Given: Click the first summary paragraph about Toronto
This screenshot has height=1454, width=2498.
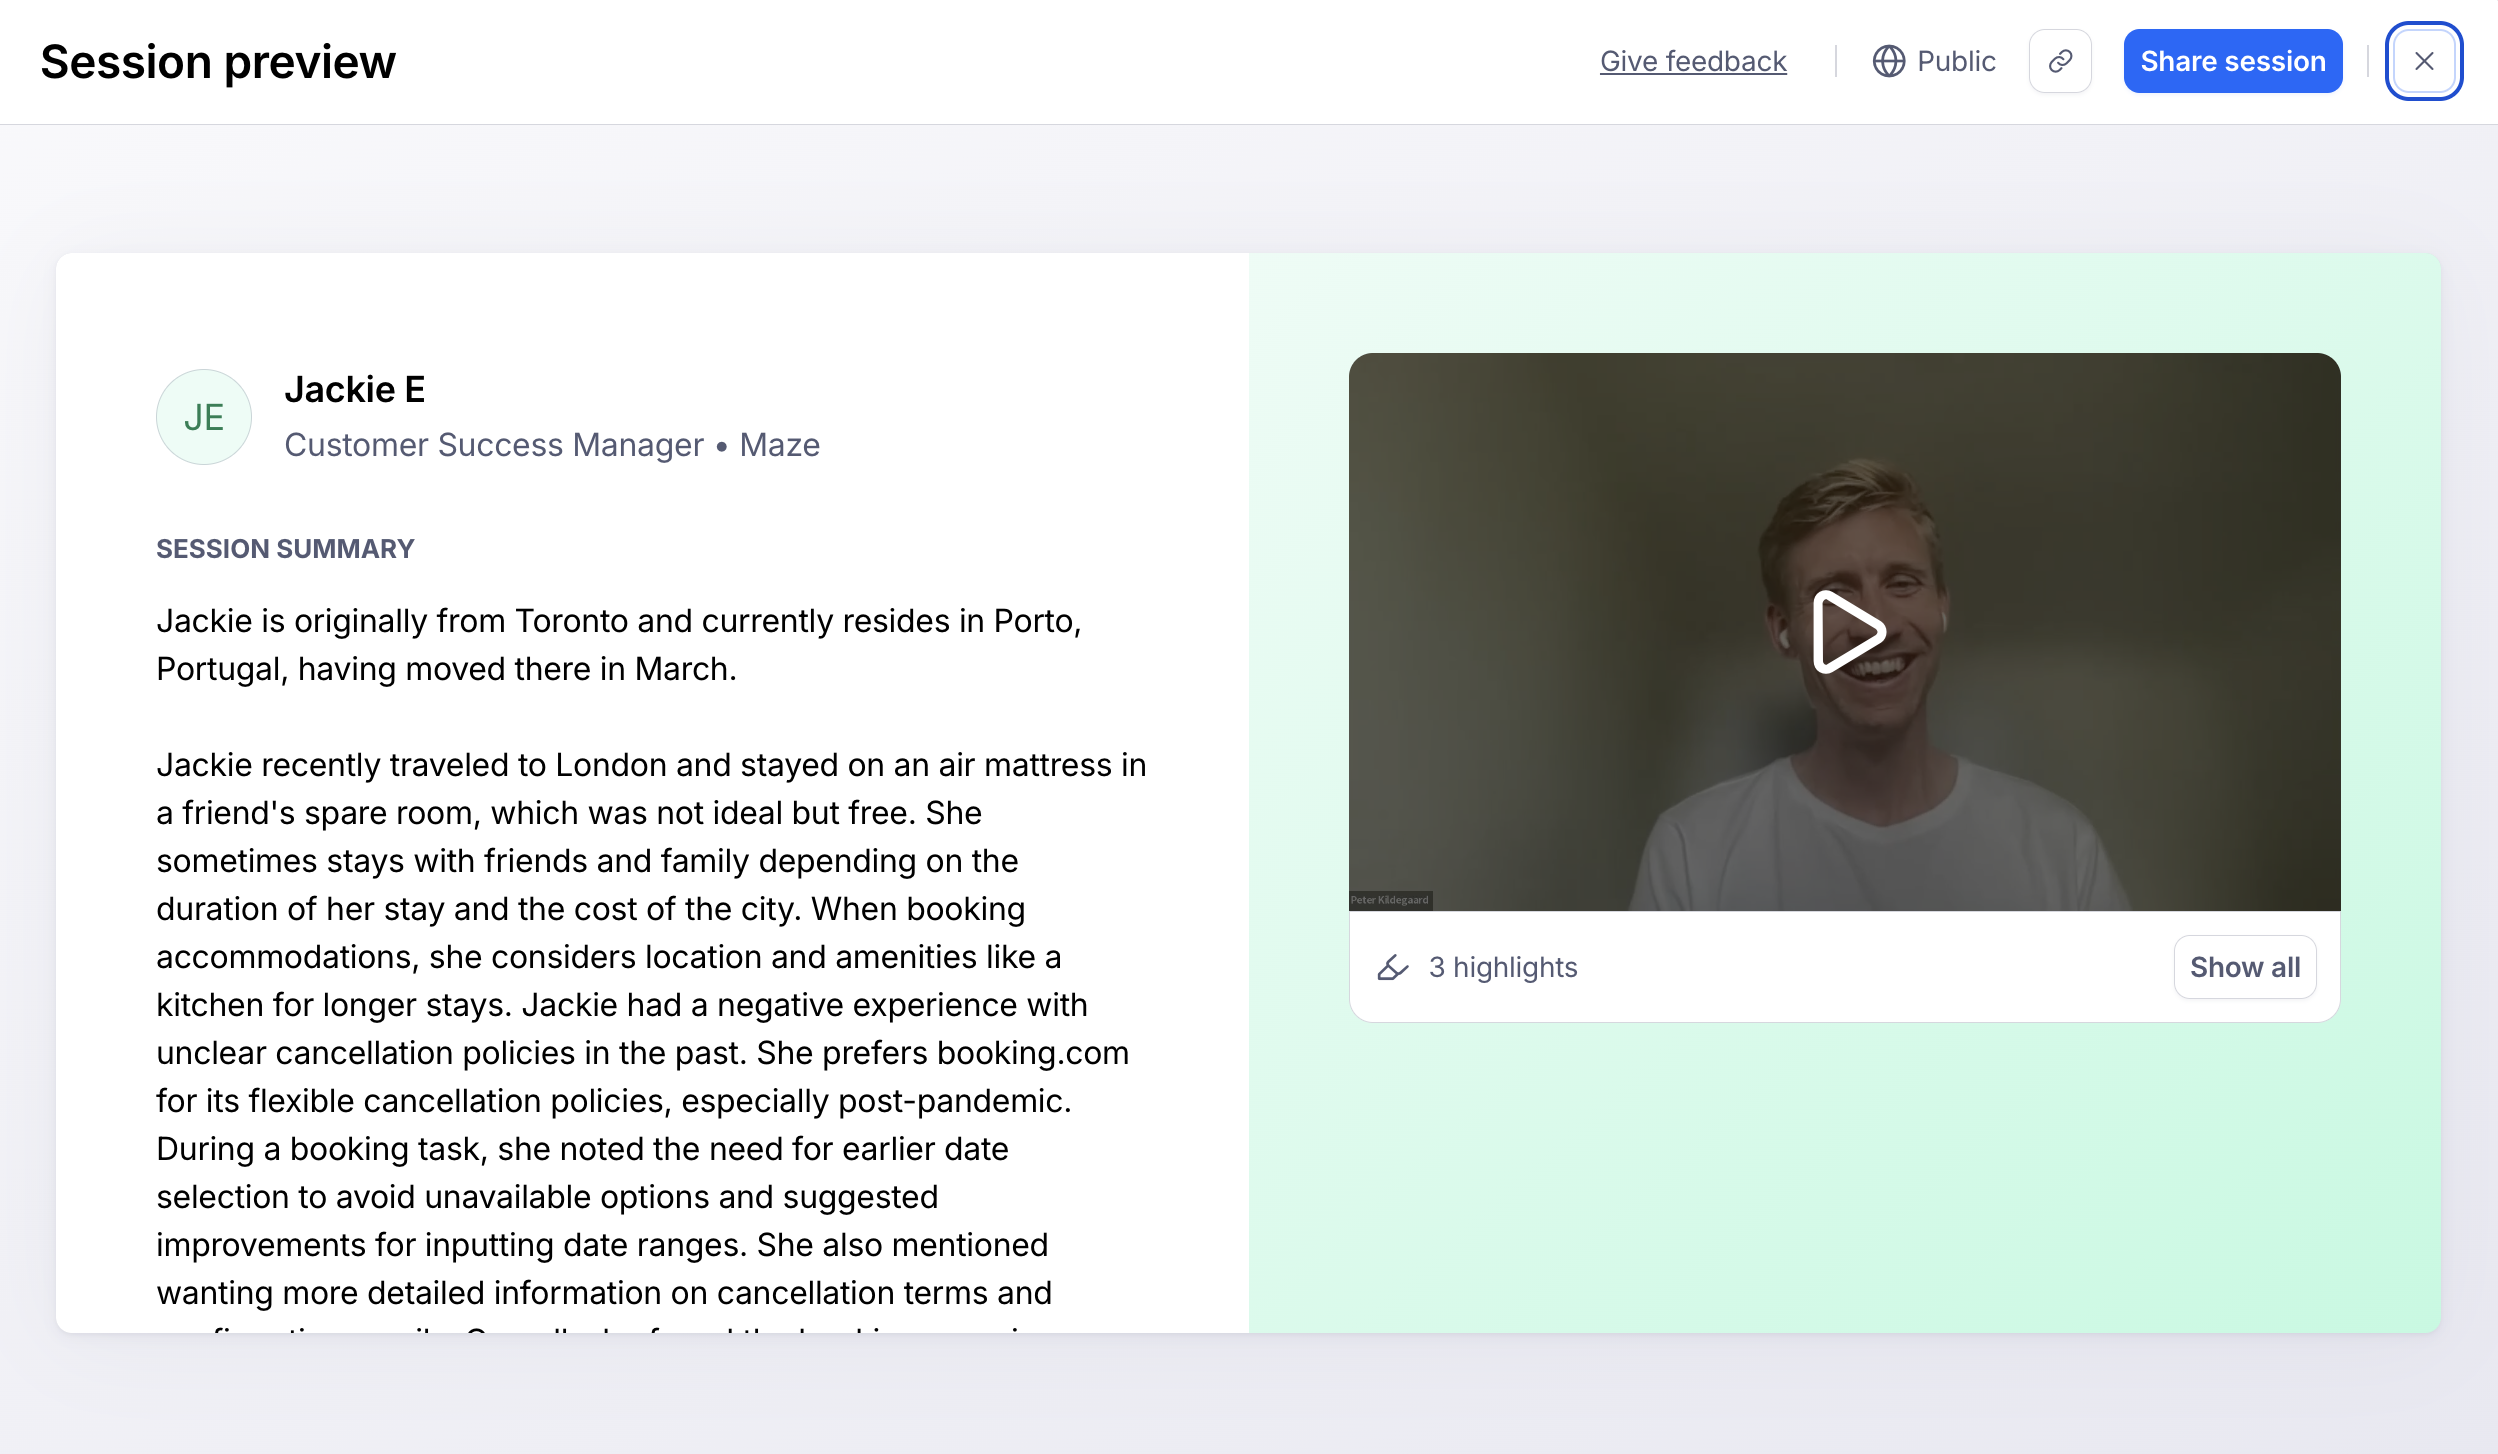Looking at the screenshot, I should pos(618,645).
